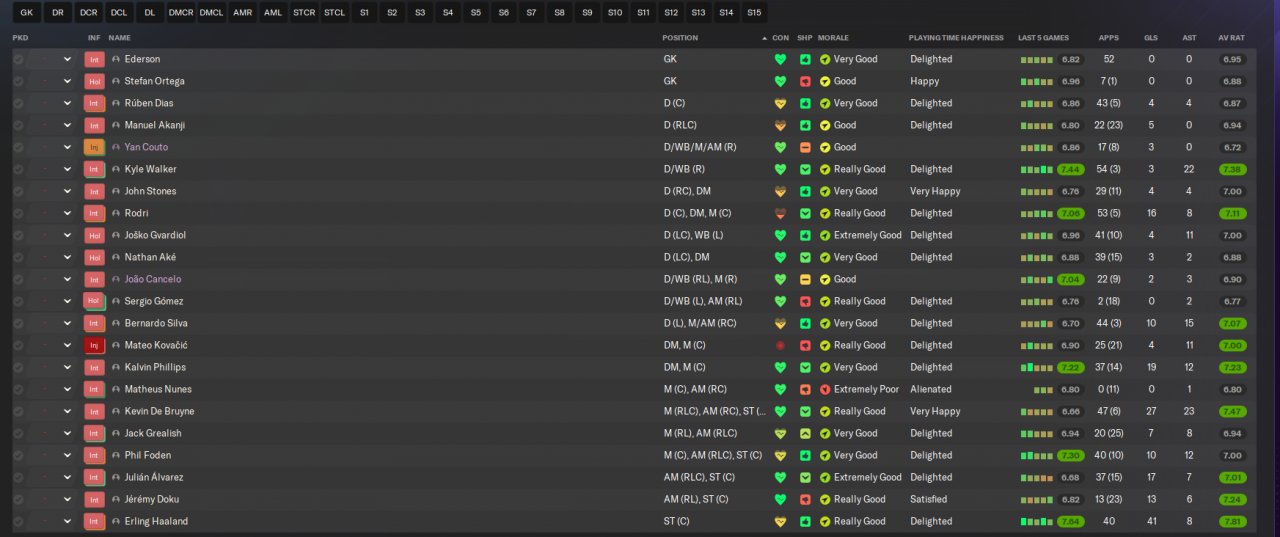Click player profile icon beside Jérémy Doku
This screenshot has height=537, width=1280.
click(116, 499)
